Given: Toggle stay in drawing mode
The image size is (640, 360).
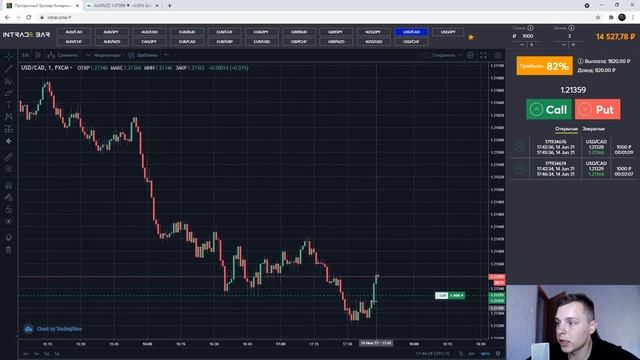Looking at the screenshot, I should [9, 197].
